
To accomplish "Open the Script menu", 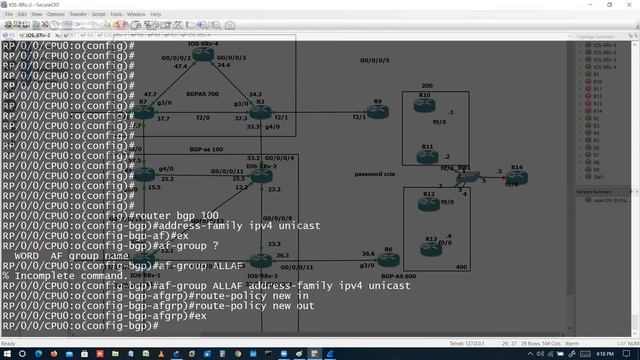I will 98,14.
